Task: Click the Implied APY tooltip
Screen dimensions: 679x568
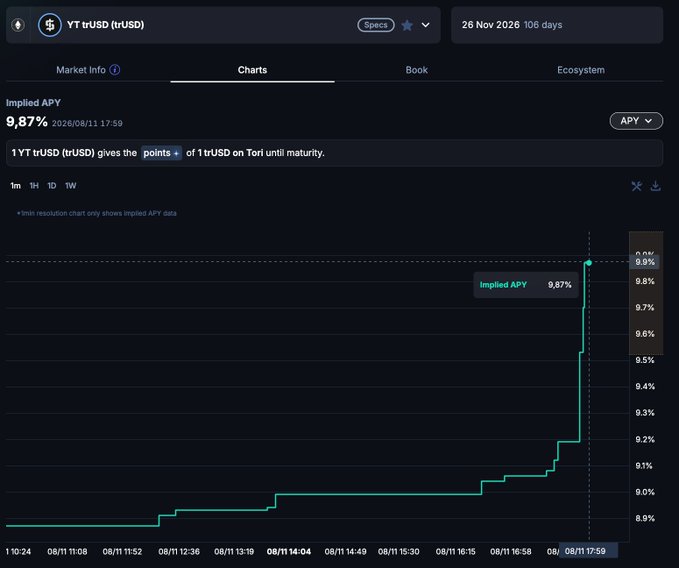Action: pyautogui.click(x=526, y=285)
